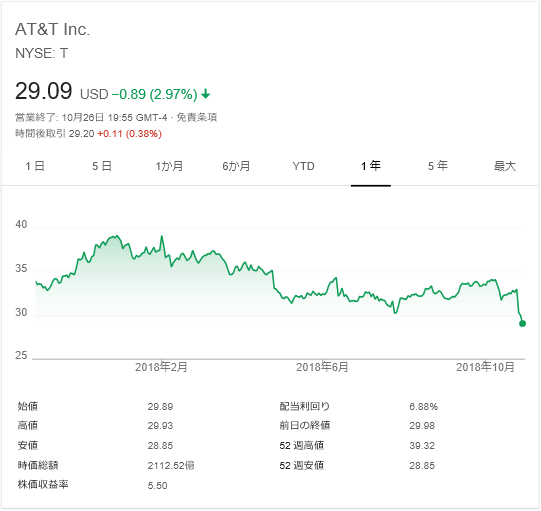Click the current price dot on chart
The image size is (541, 511).
[522, 324]
